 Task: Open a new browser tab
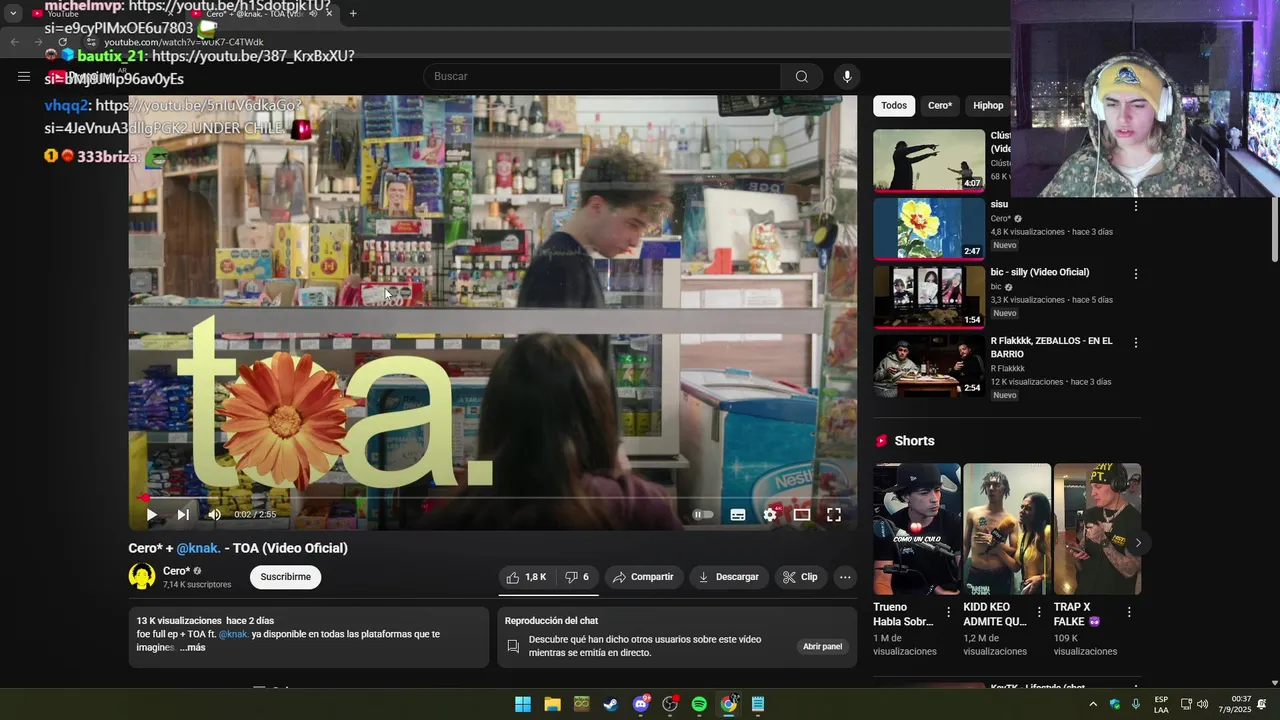tap(353, 14)
